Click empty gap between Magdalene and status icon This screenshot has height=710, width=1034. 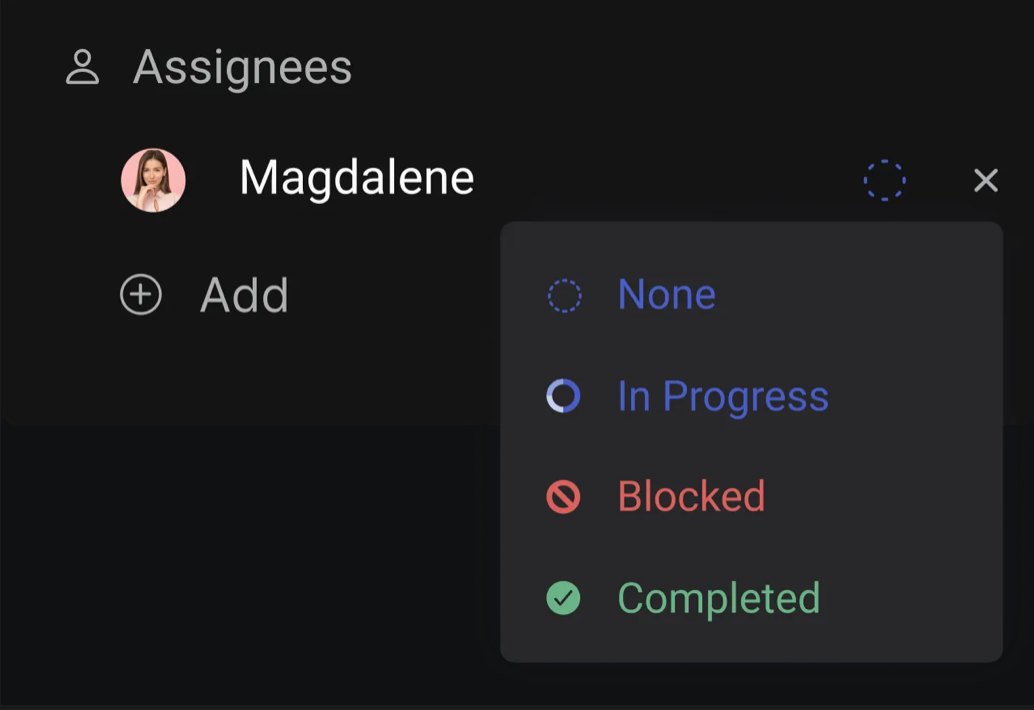coord(666,180)
